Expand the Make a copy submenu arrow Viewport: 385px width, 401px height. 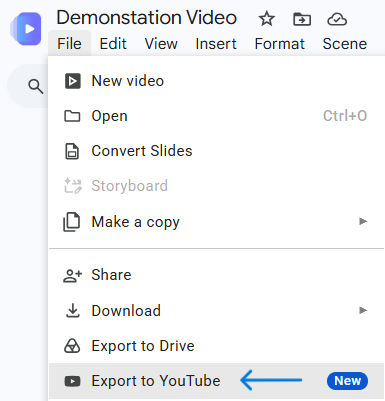pos(363,221)
